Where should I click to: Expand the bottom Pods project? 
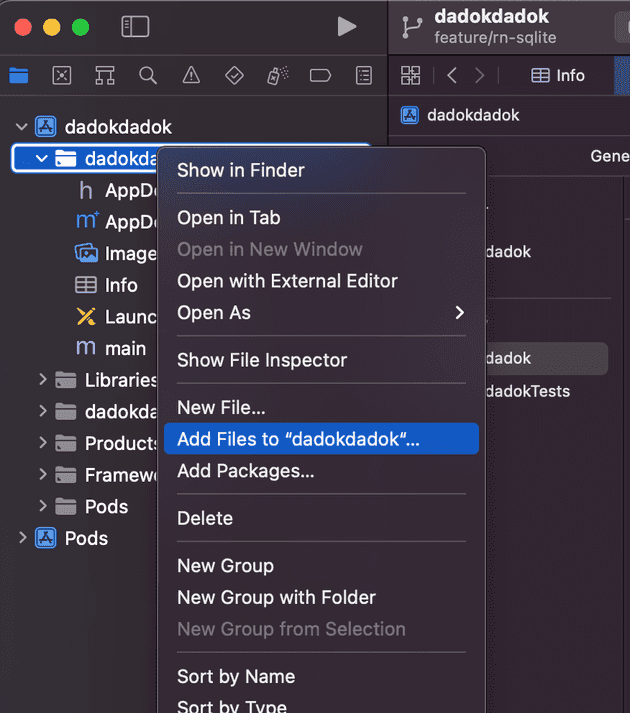pyautogui.click(x=22, y=538)
